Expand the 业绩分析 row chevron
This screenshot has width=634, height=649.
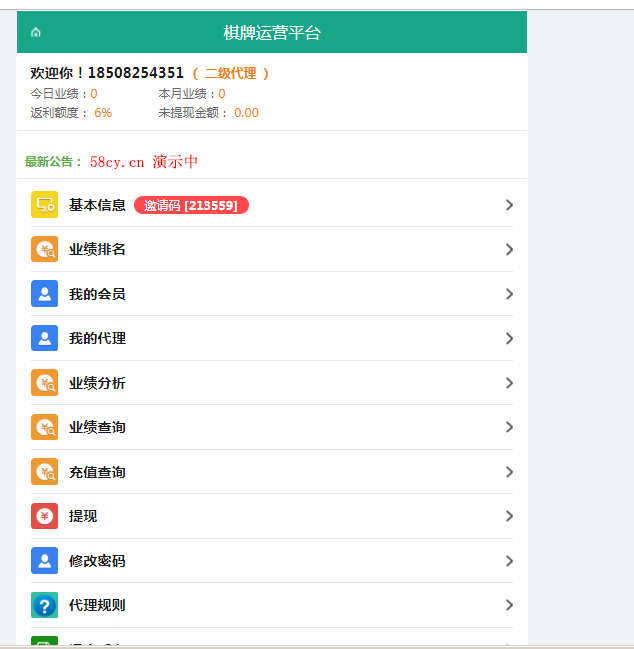click(x=509, y=383)
